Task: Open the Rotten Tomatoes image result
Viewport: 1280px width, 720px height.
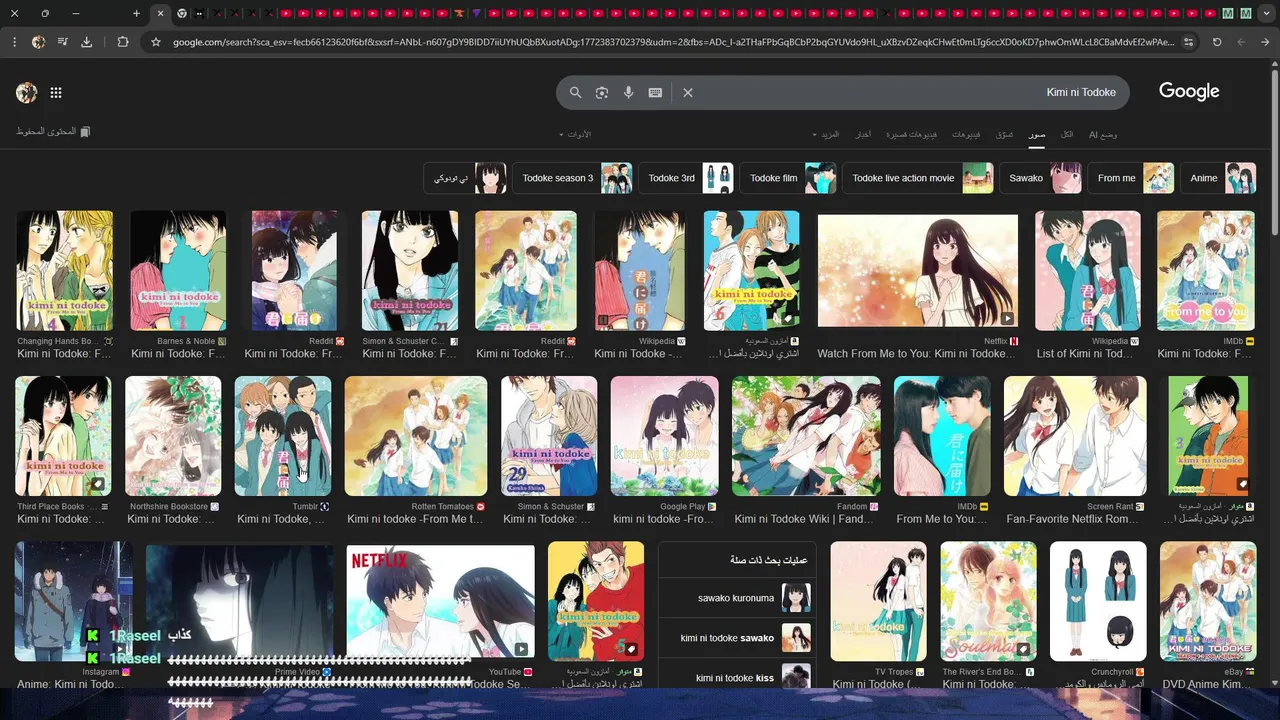Action: click(416, 436)
